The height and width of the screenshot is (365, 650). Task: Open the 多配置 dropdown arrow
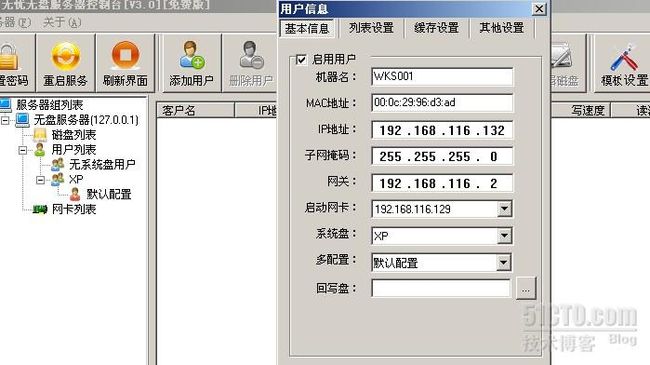pos(504,262)
